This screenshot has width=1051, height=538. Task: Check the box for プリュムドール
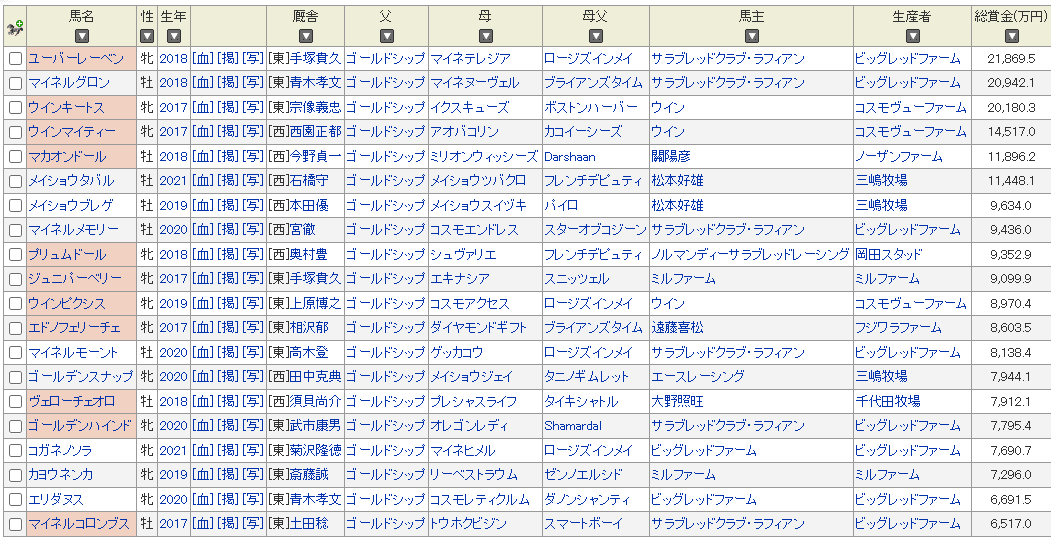coord(15,255)
